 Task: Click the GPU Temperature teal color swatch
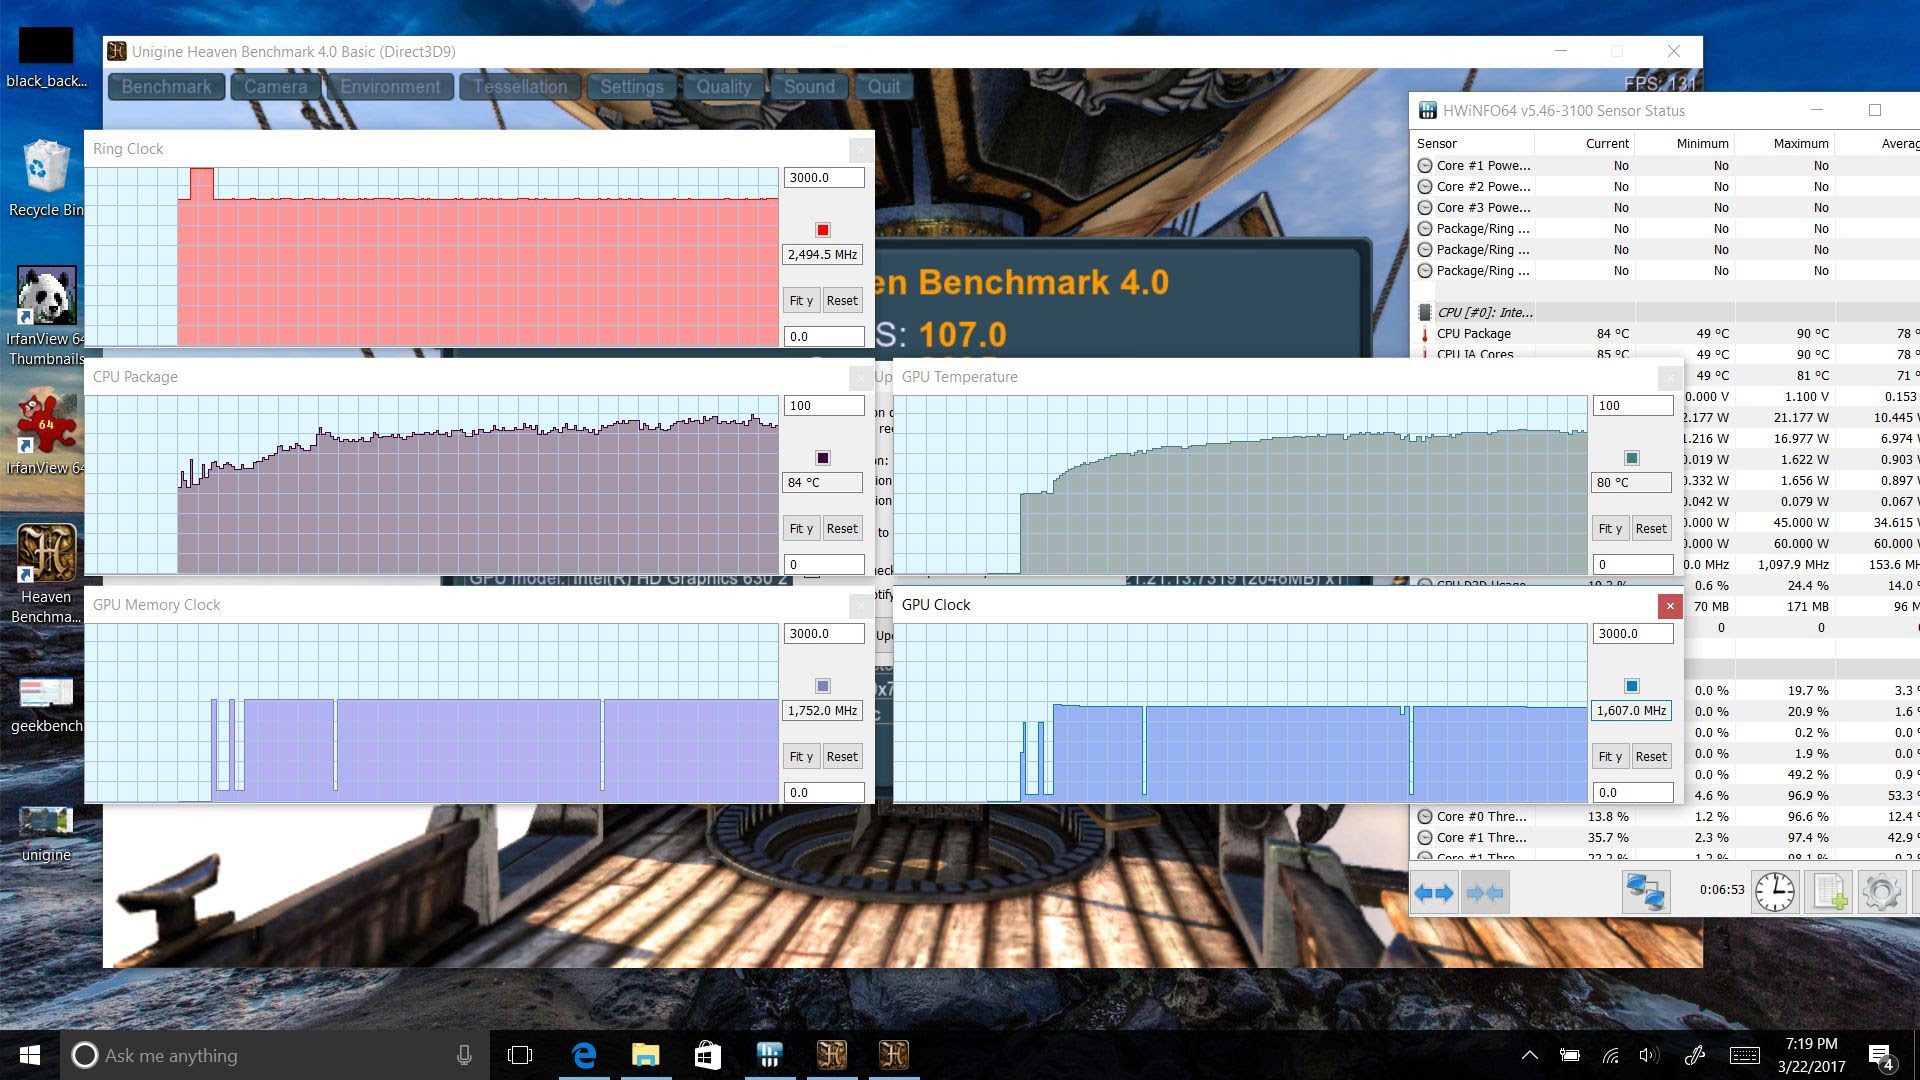click(x=1632, y=458)
